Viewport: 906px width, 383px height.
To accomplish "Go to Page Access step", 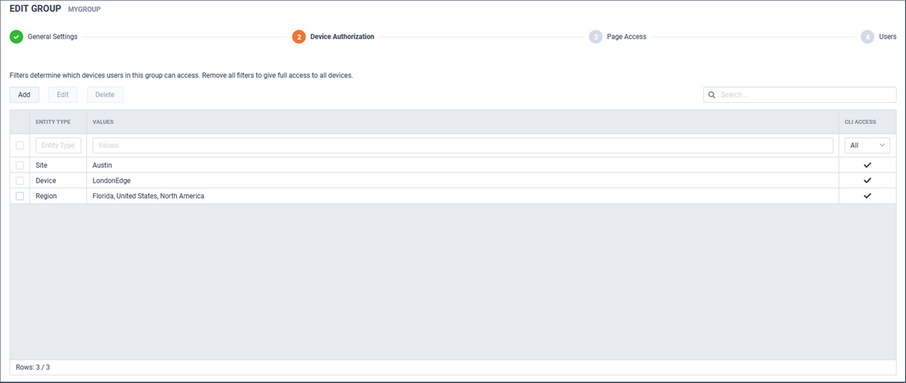I will (x=626, y=37).
